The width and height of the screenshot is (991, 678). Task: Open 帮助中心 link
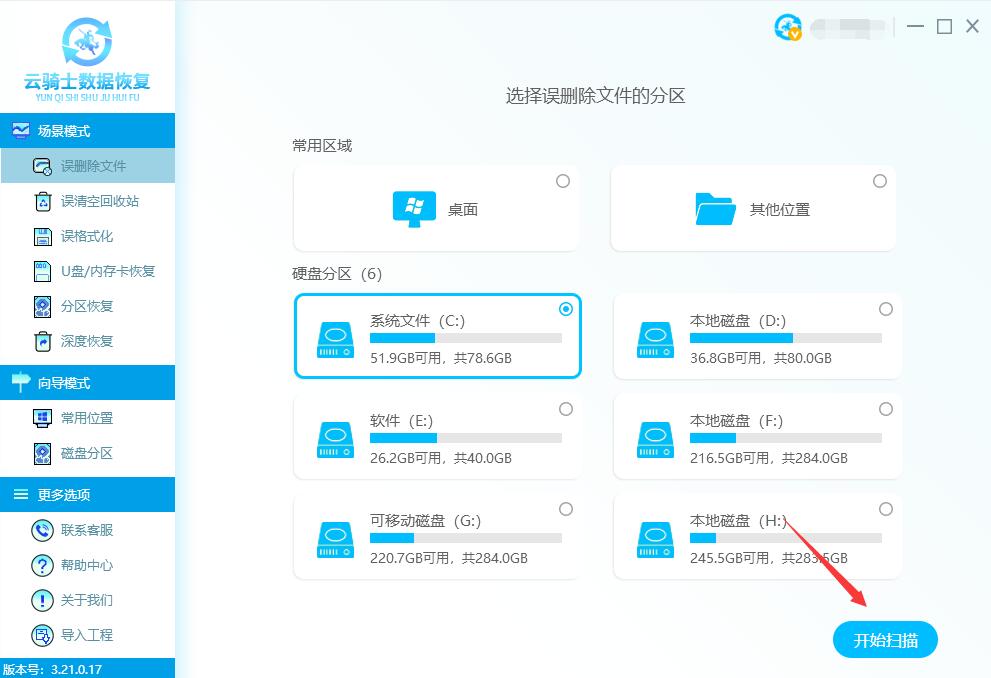87,565
